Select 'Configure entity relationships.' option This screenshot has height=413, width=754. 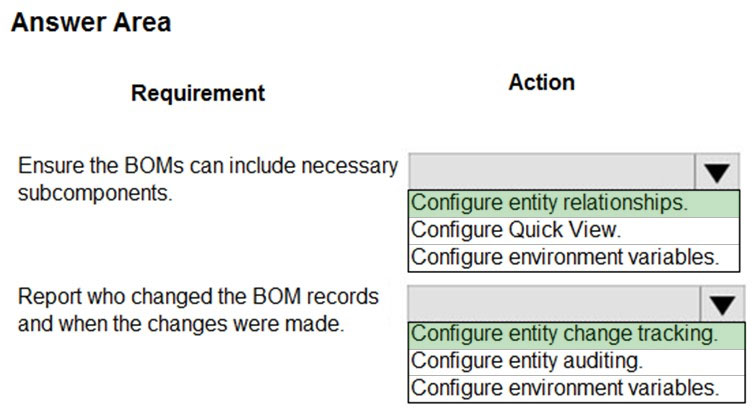tap(574, 203)
